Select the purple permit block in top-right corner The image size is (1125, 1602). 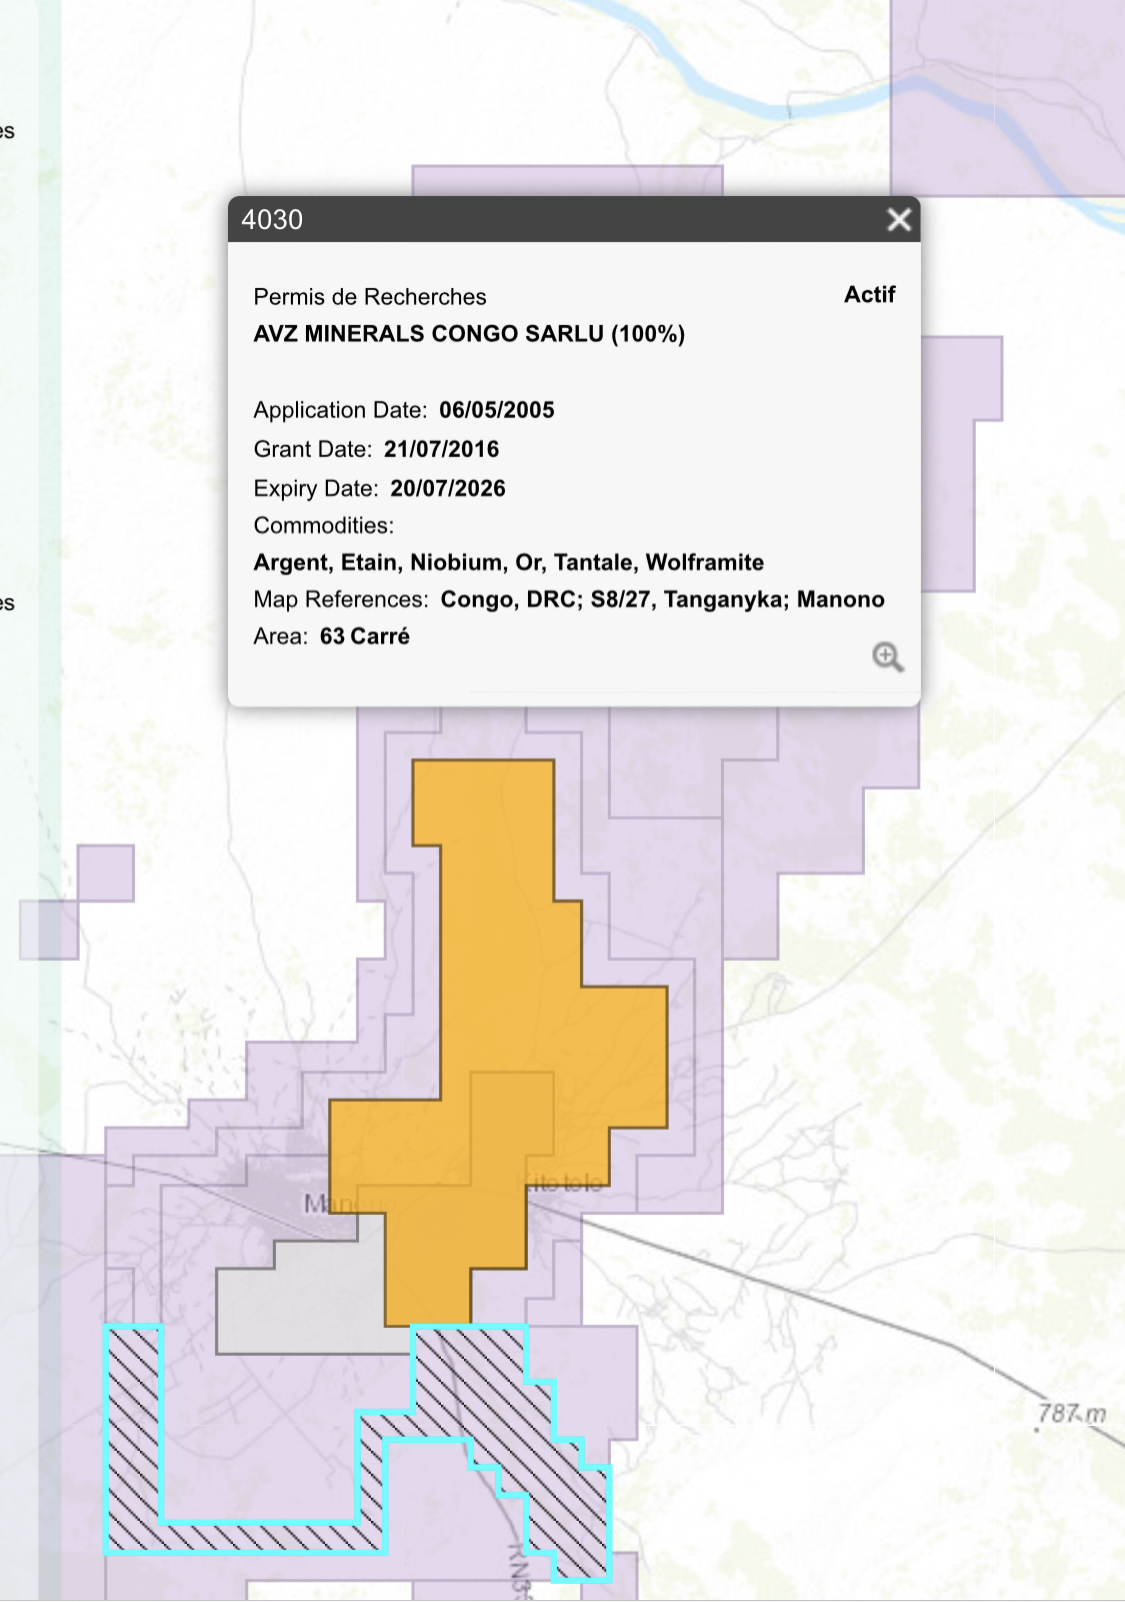click(1008, 97)
